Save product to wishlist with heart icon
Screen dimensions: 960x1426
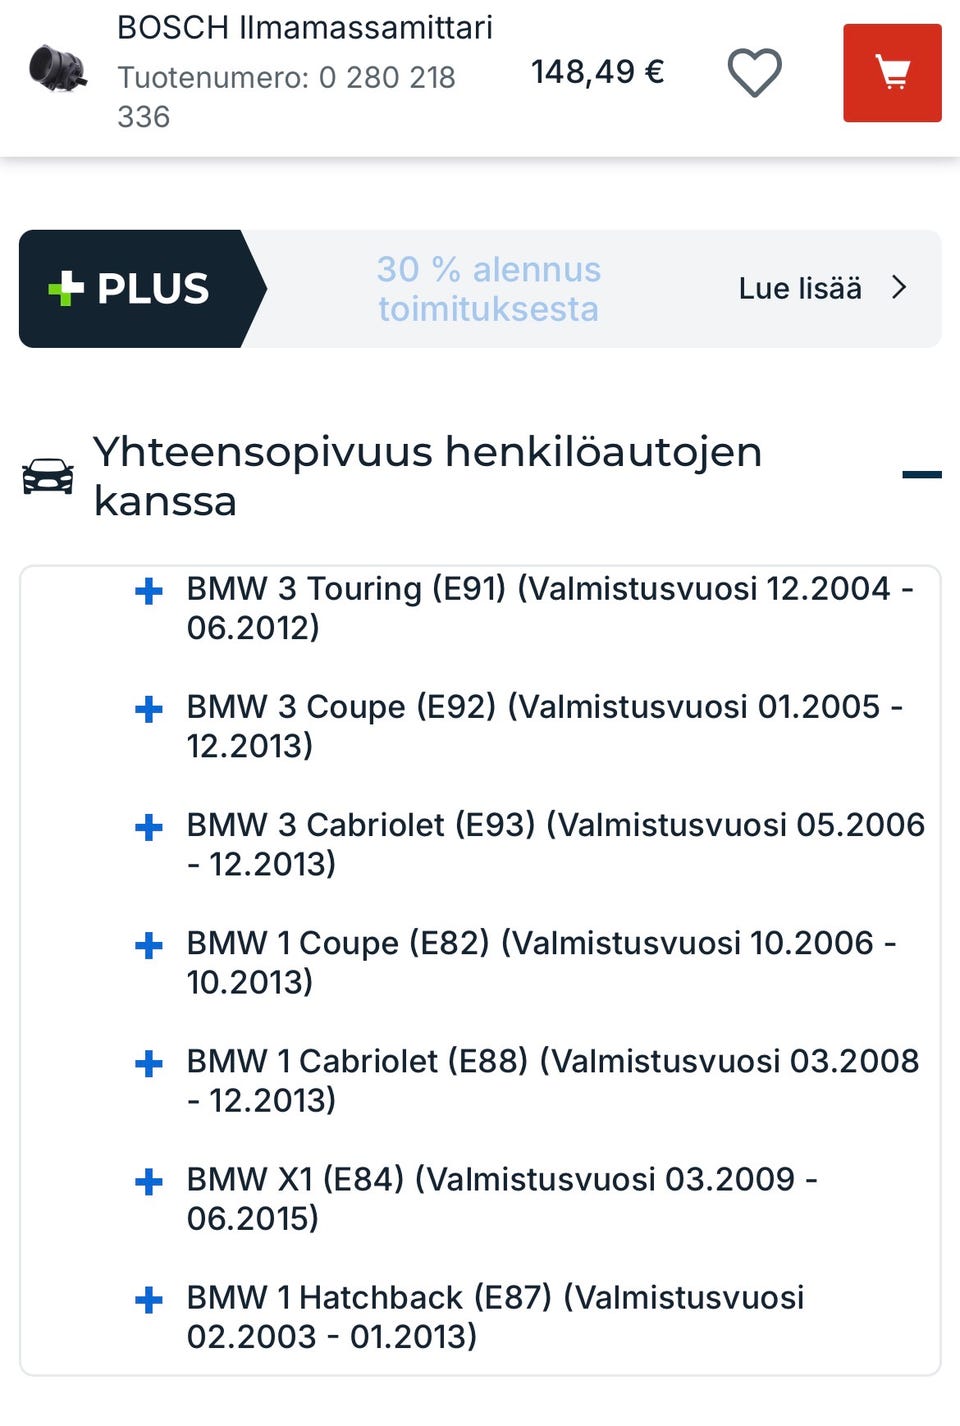coord(754,73)
